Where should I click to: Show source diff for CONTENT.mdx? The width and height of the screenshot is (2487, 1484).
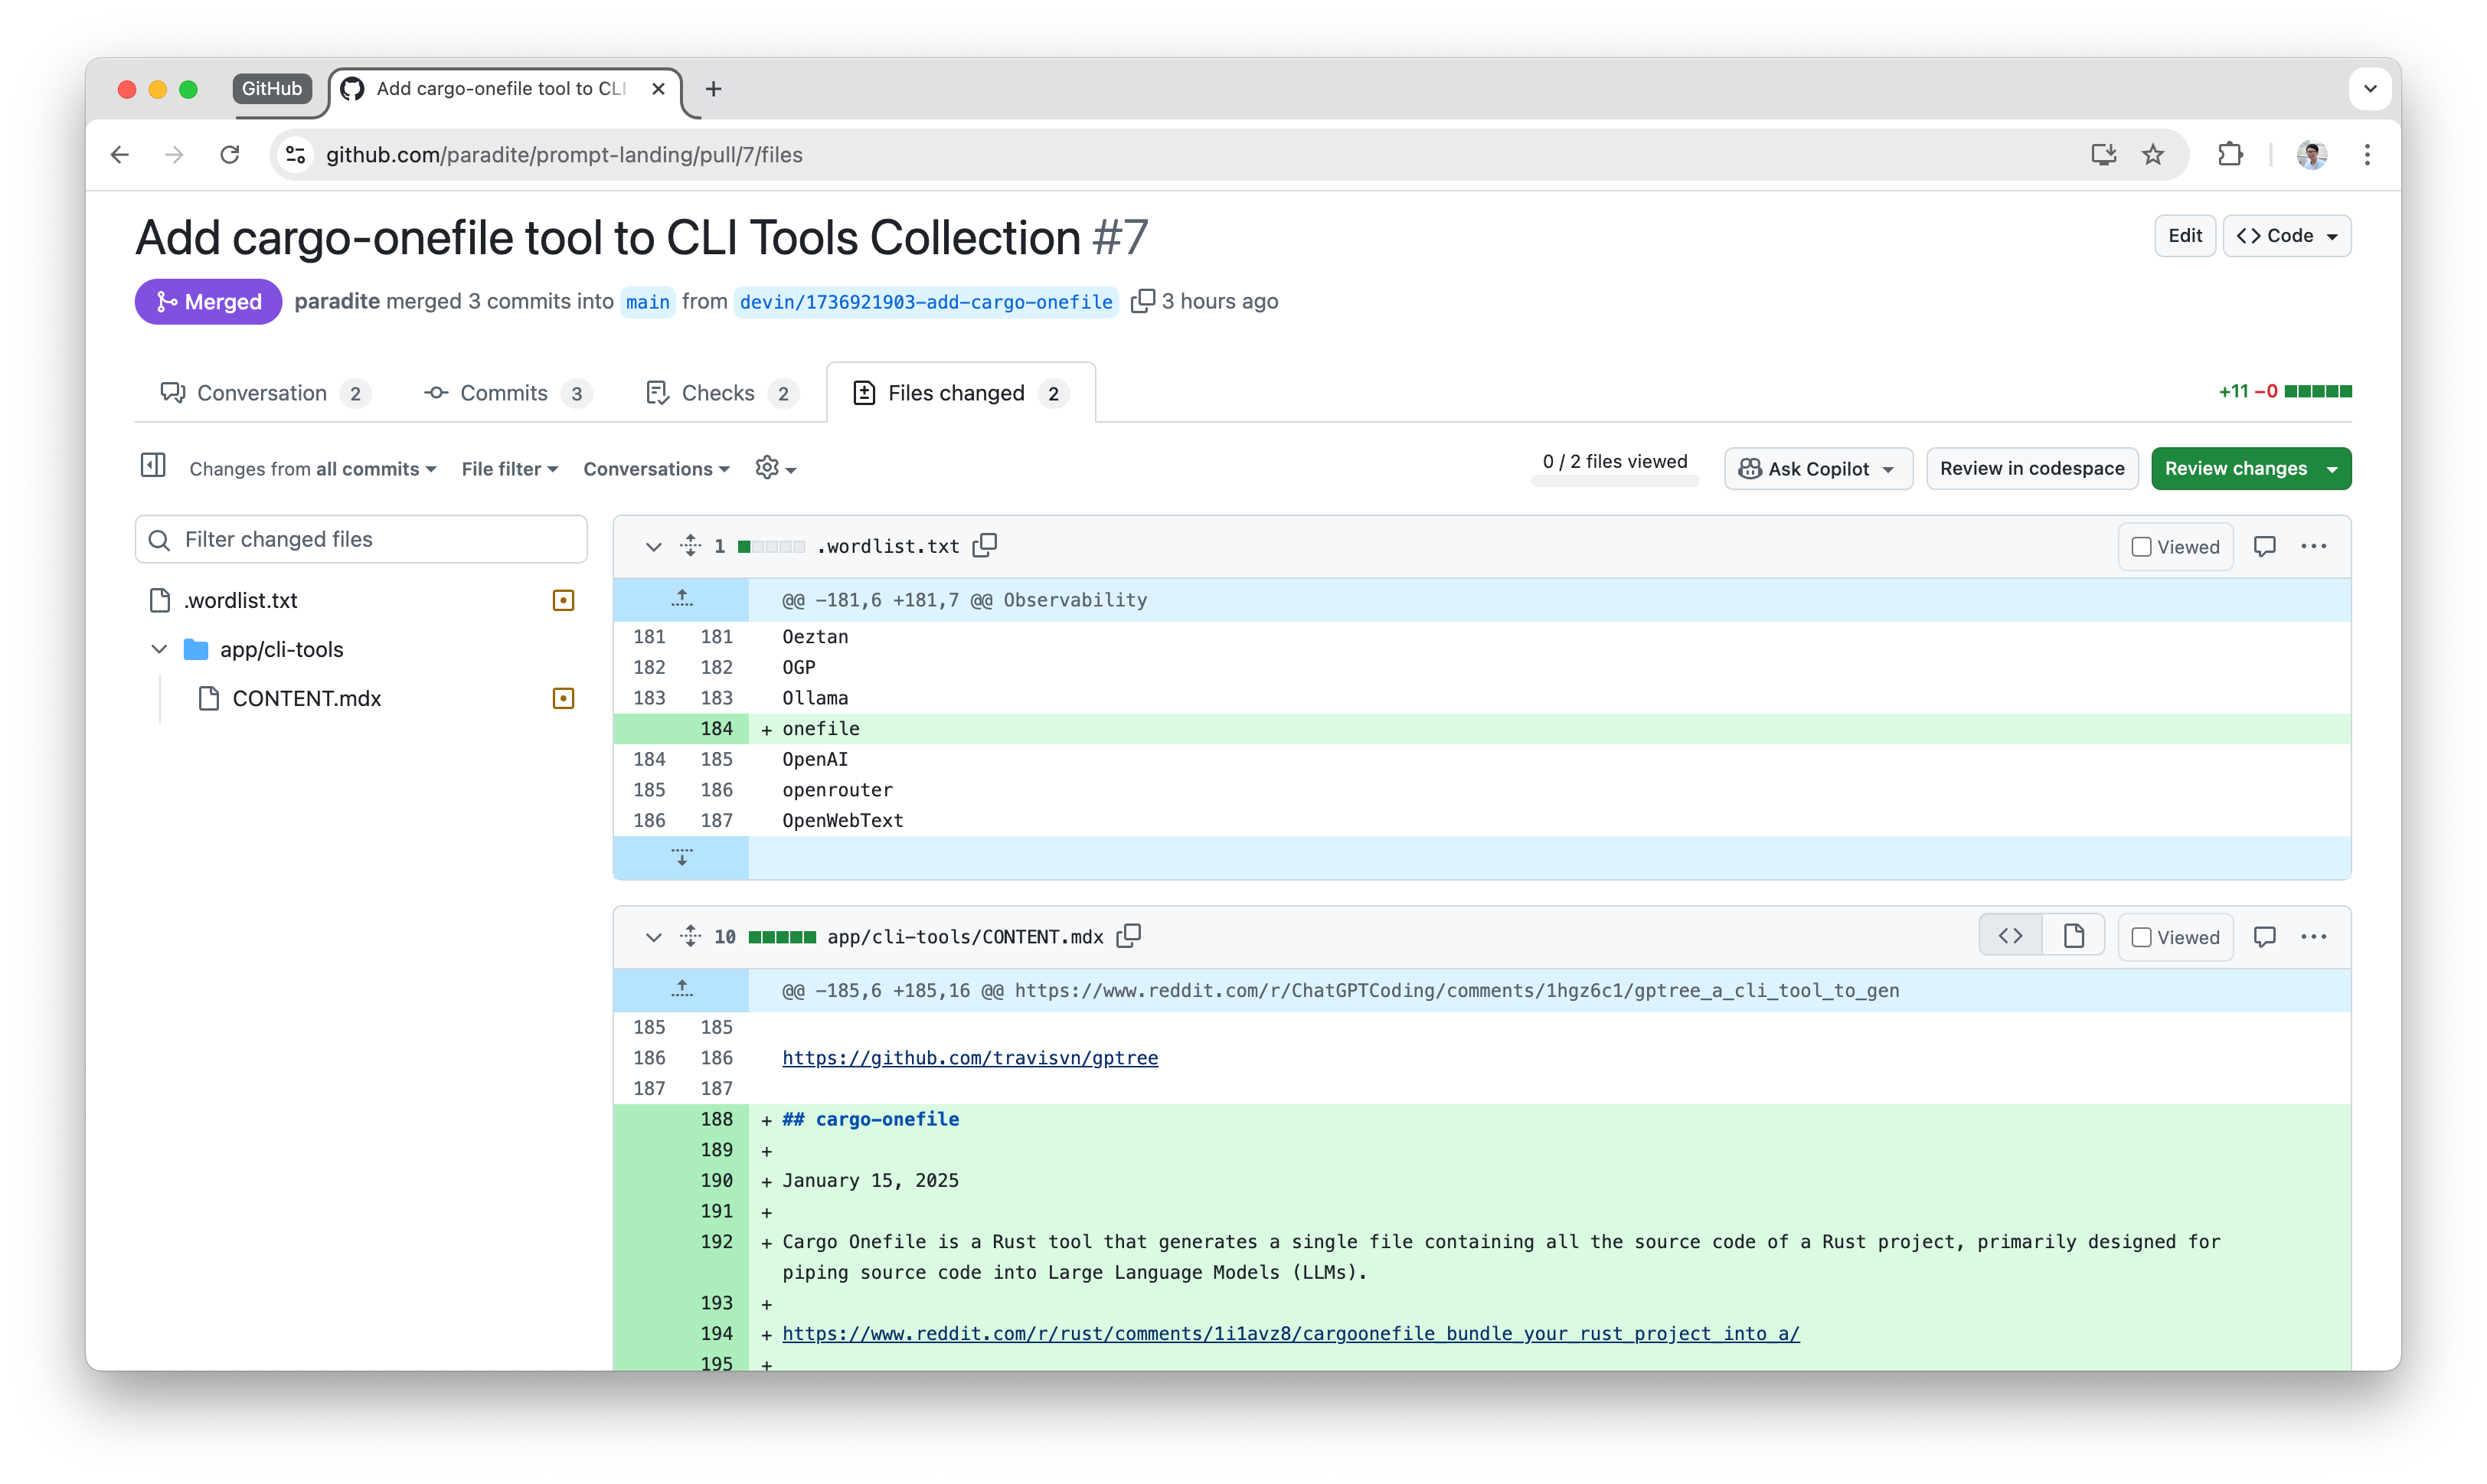(2010, 937)
